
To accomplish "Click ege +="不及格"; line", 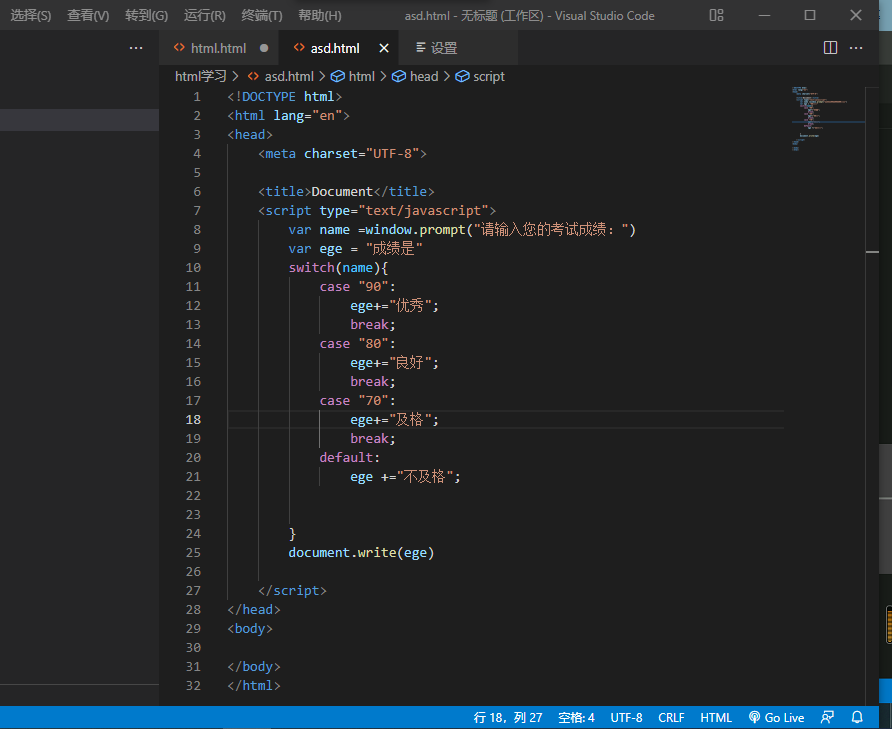I will click(405, 477).
